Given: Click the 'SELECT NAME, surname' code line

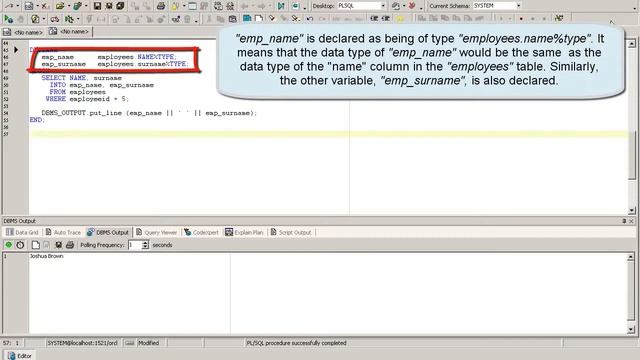Looking at the screenshot, I should pyautogui.click(x=82, y=78).
